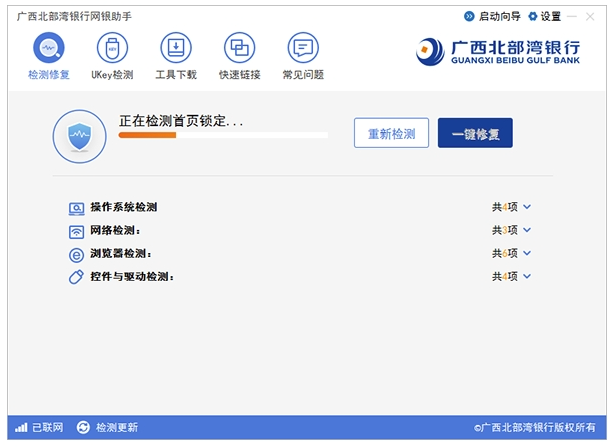Image resolution: width=614 pixels, height=447 pixels.
Task: Open the 常见问题 chat bubble icon
Action: (x=303, y=48)
